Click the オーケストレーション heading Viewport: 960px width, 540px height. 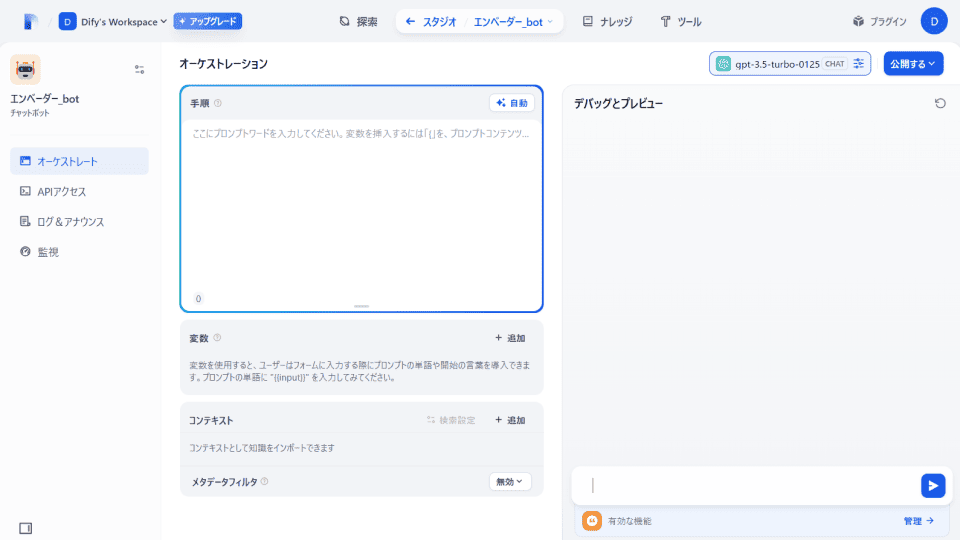[223, 64]
